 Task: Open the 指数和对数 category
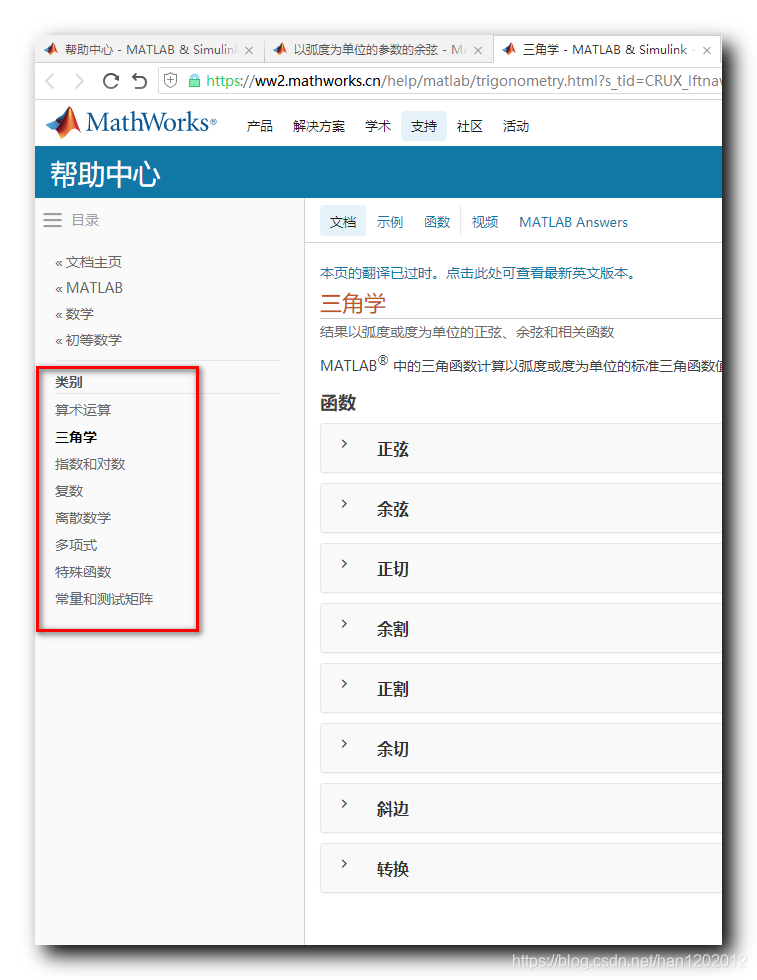pos(90,464)
